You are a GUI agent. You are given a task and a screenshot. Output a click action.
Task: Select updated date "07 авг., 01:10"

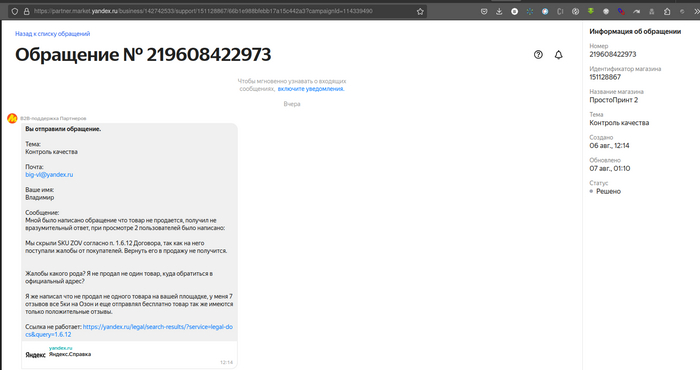(610, 168)
